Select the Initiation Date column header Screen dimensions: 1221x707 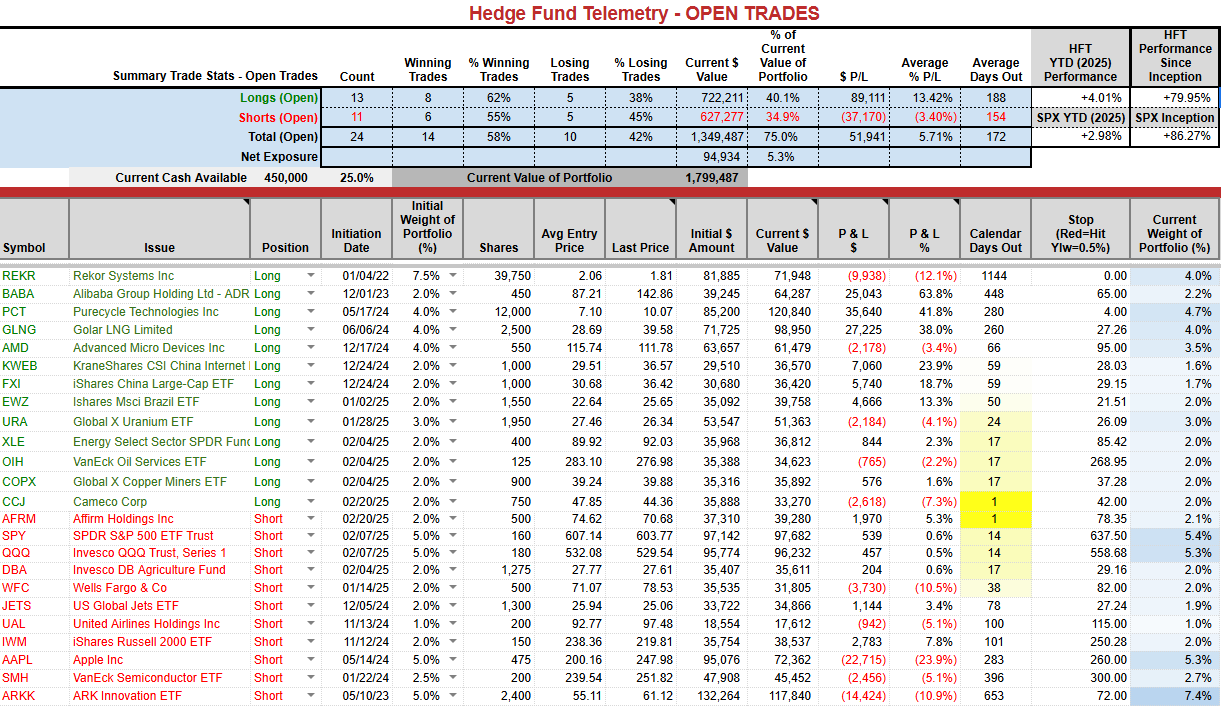coord(356,228)
